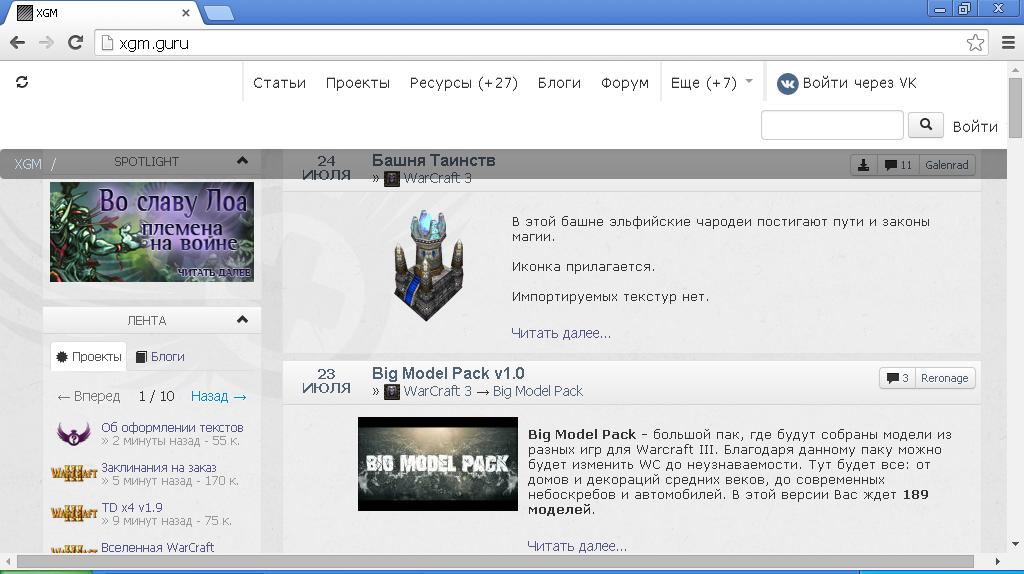
Task: Click WarCraft 3 icon under Башня Таинств
Action: tap(392, 178)
